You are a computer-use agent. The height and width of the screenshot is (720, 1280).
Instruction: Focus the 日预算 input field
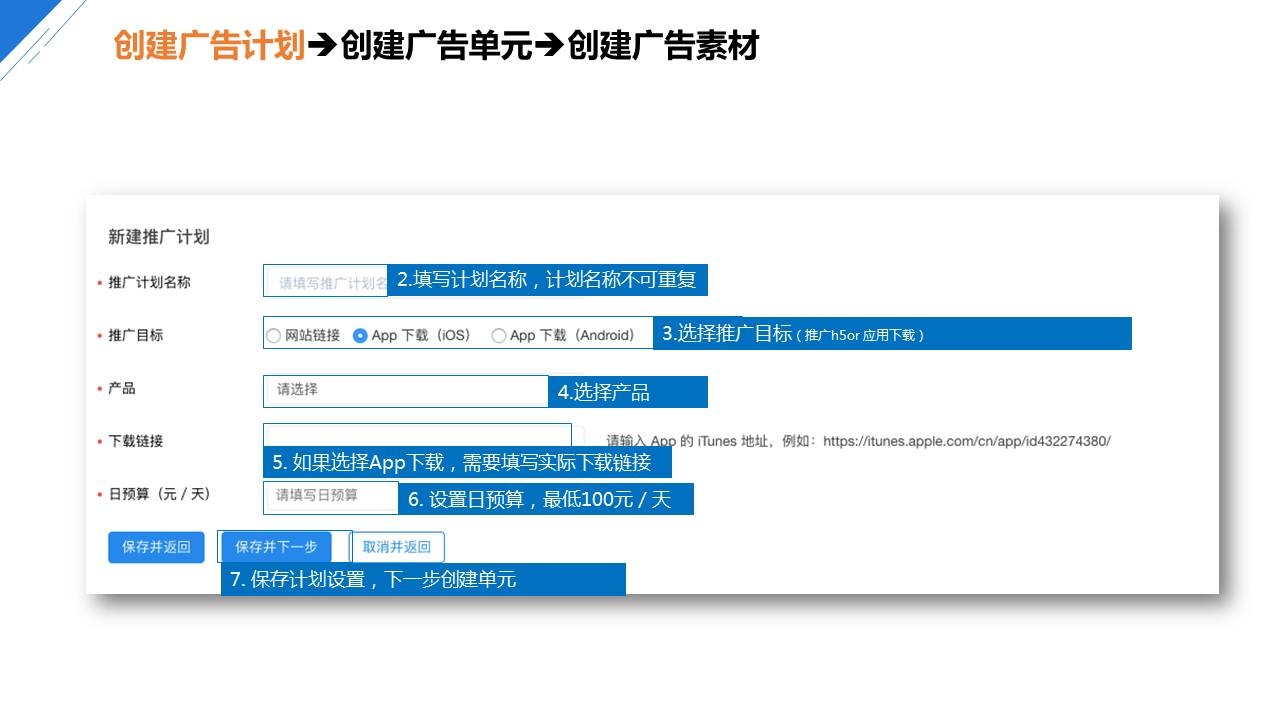[330, 495]
